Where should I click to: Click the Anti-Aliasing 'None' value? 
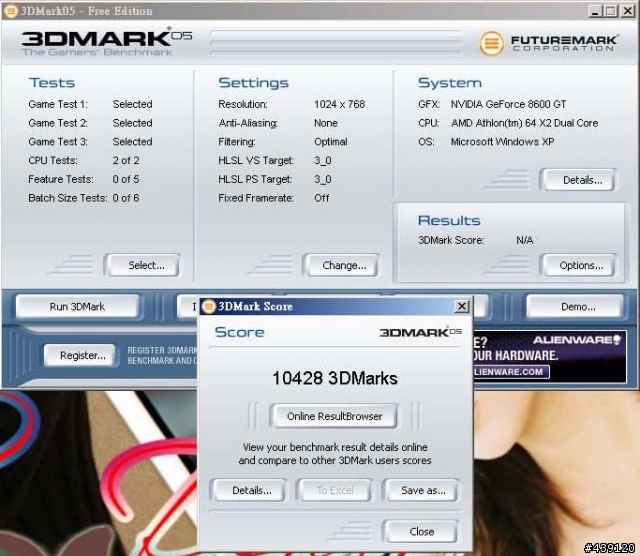(326, 123)
